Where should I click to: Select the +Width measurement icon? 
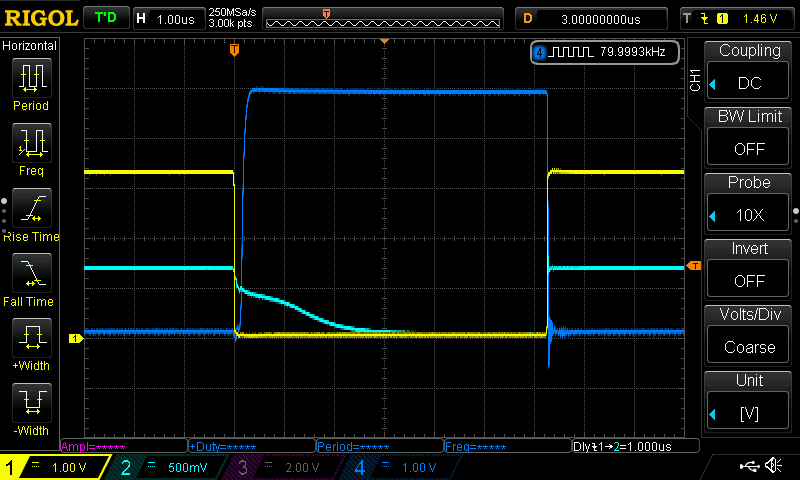pyautogui.click(x=32, y=338)
